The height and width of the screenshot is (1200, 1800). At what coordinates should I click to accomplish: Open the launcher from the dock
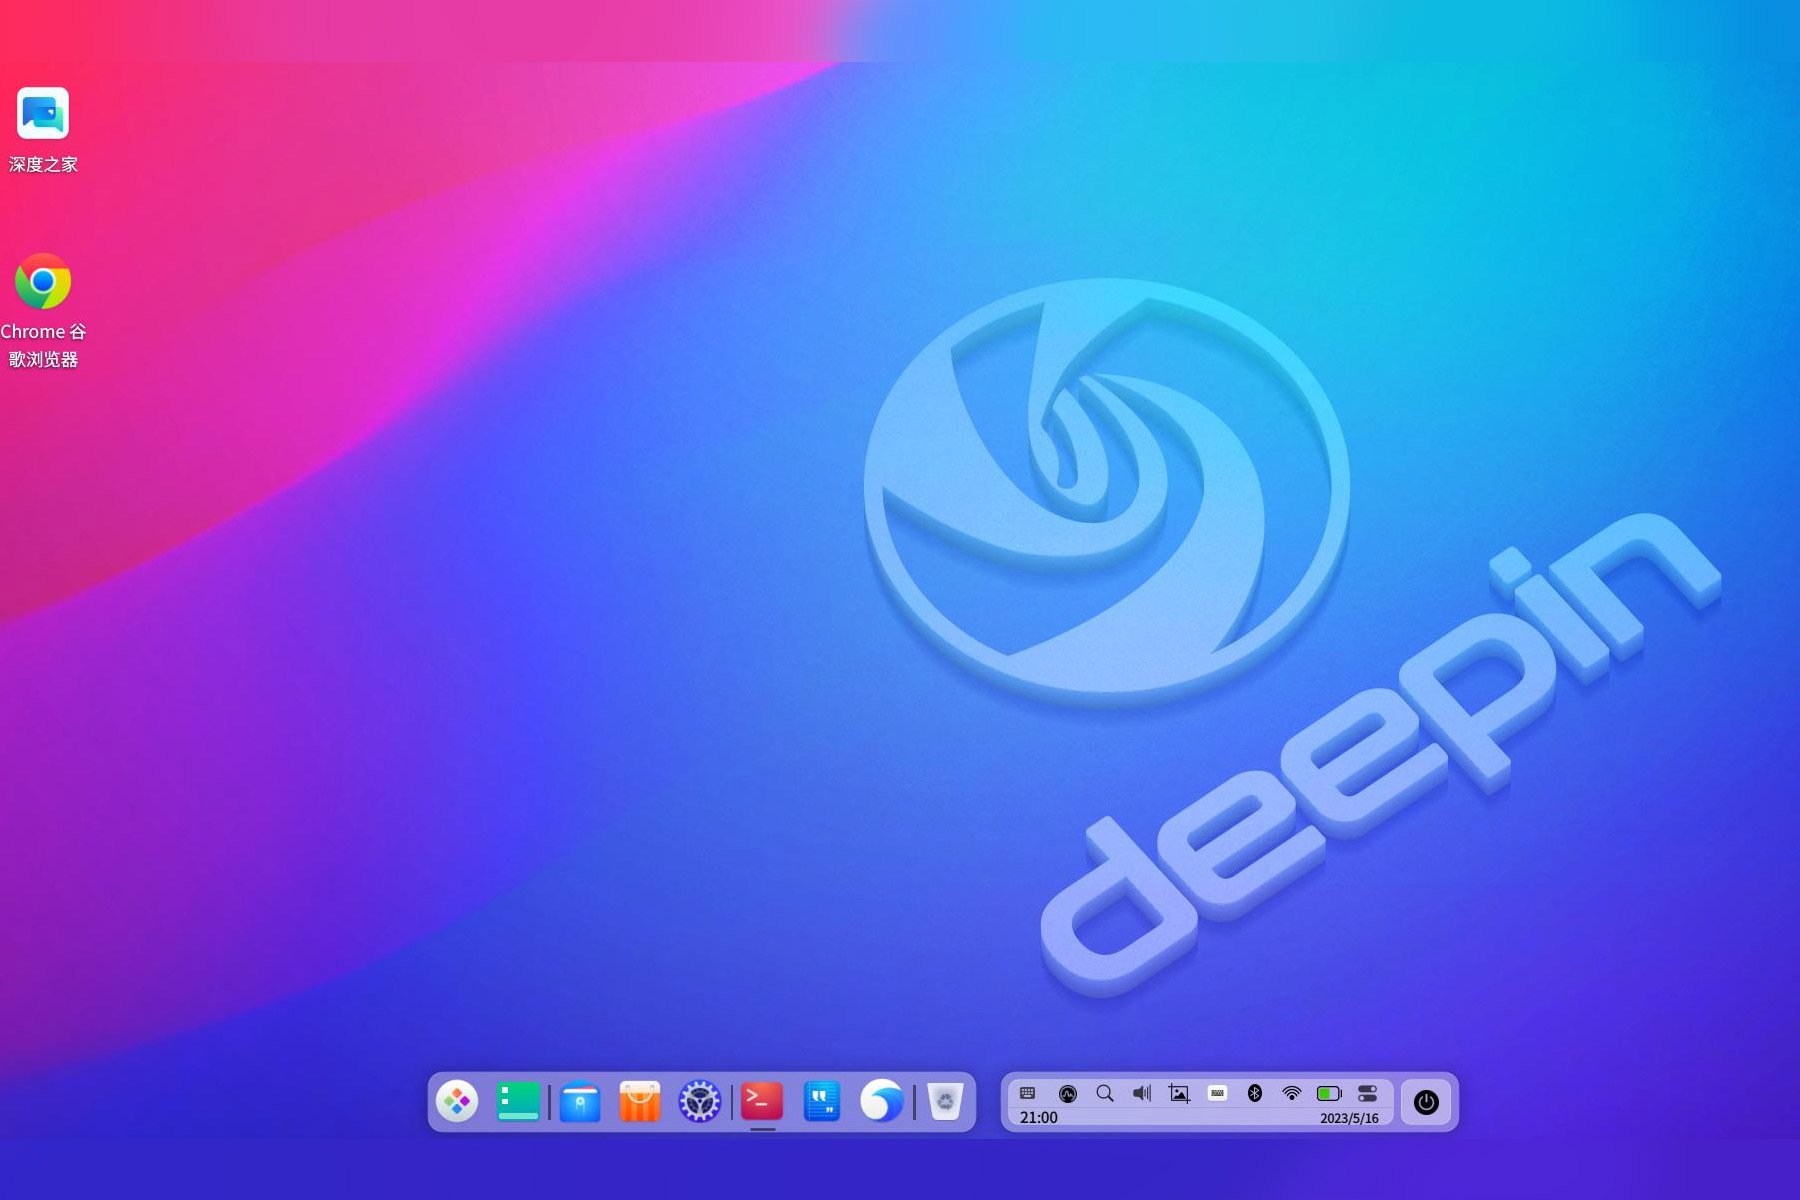click(x=457, y=1101)
